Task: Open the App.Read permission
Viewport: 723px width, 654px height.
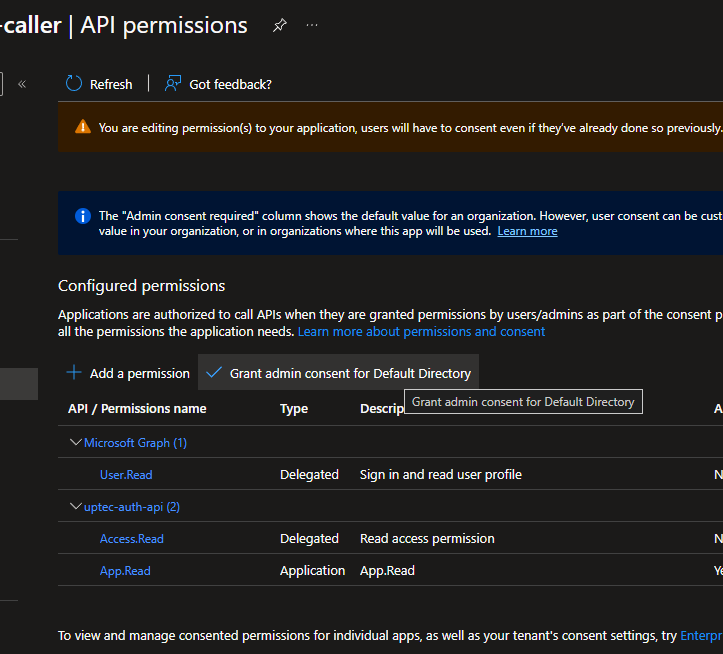Action: [125, 570]
